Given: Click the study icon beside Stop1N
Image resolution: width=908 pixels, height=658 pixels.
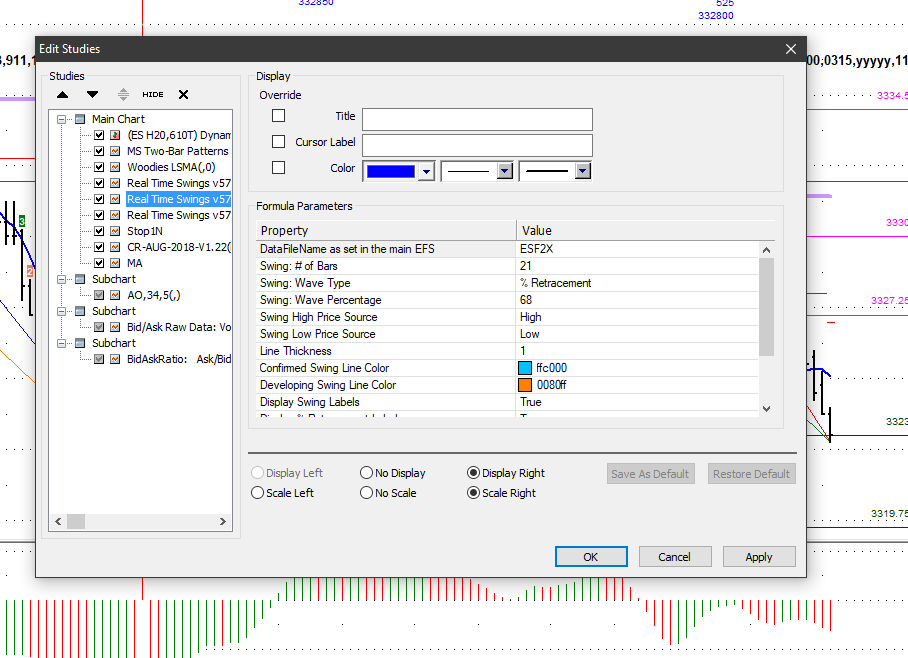Looking at the screenshot, I should 115,231.
